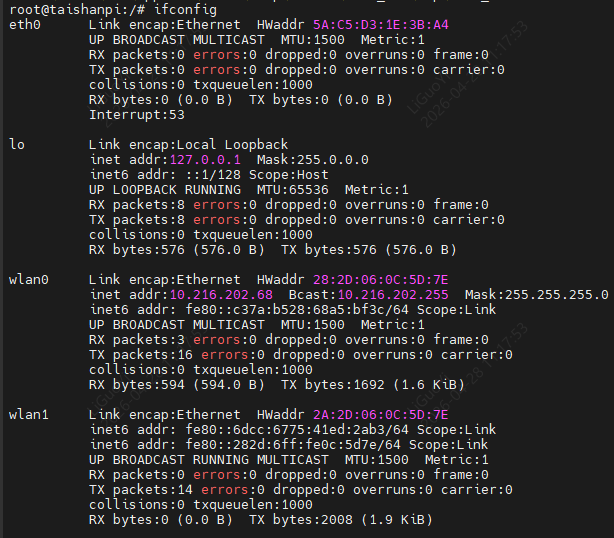Click the wlan0 interface name
The height and width of the screenshot is (538, 614).
pos(28,280)
